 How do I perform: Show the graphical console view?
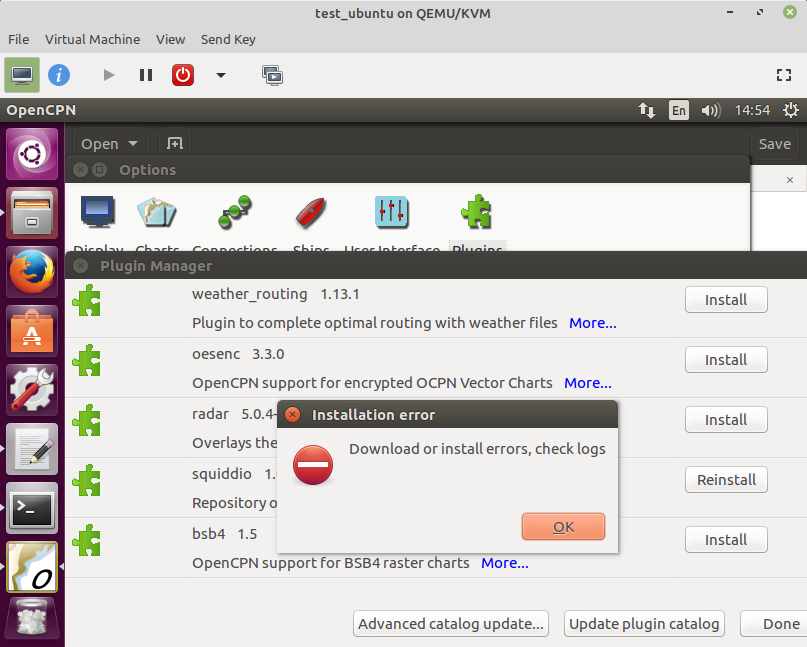[22, 75]
